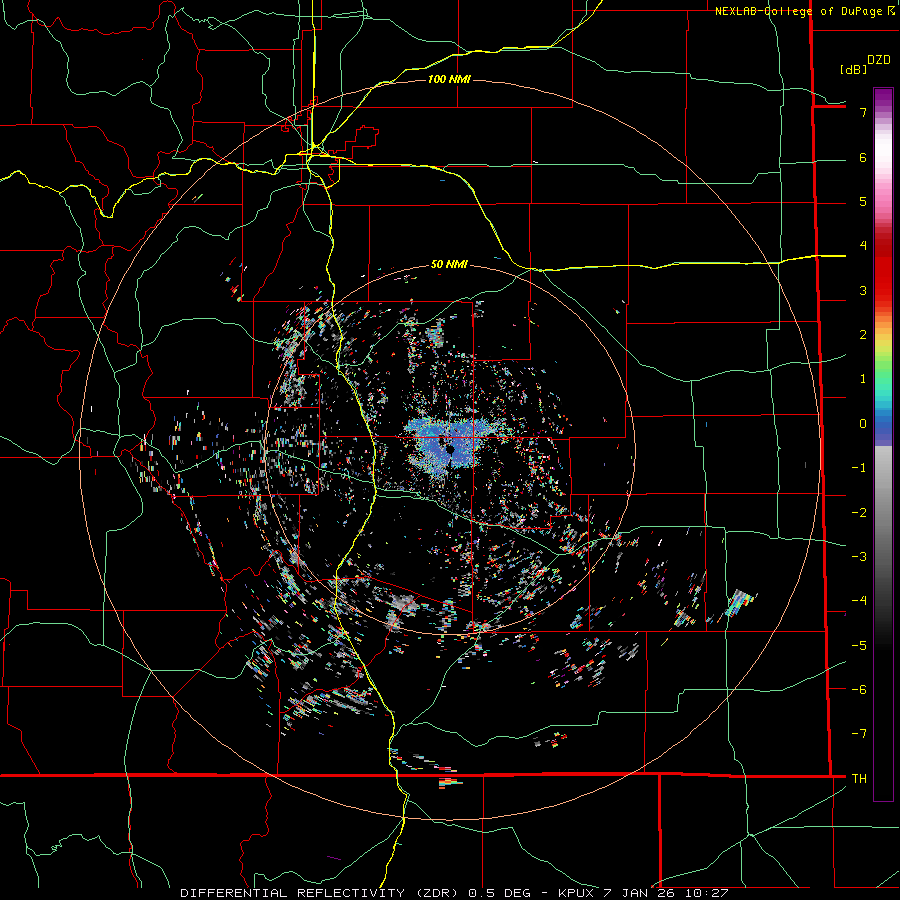Click the "50 NMI" range ring label
Image resolution: width=900 pixels, height=900 pixels.
point(449,264)
